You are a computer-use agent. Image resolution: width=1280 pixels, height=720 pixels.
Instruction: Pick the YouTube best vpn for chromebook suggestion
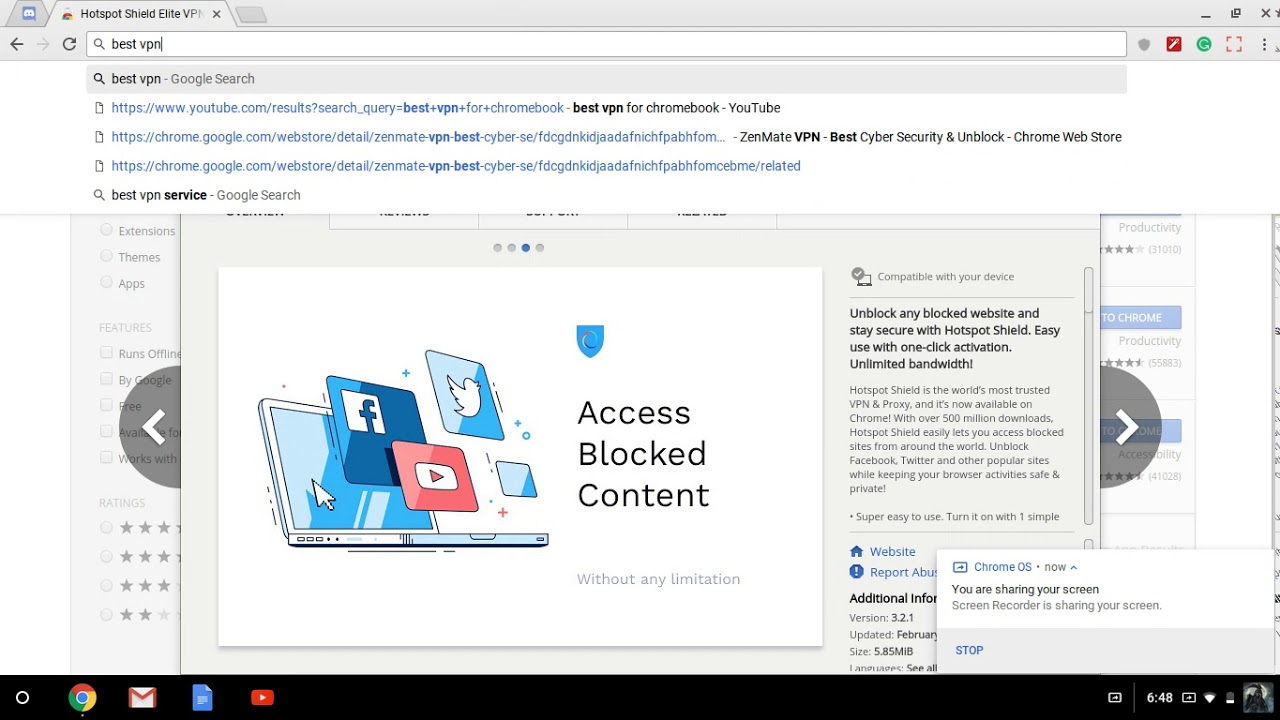click(606, 108)
